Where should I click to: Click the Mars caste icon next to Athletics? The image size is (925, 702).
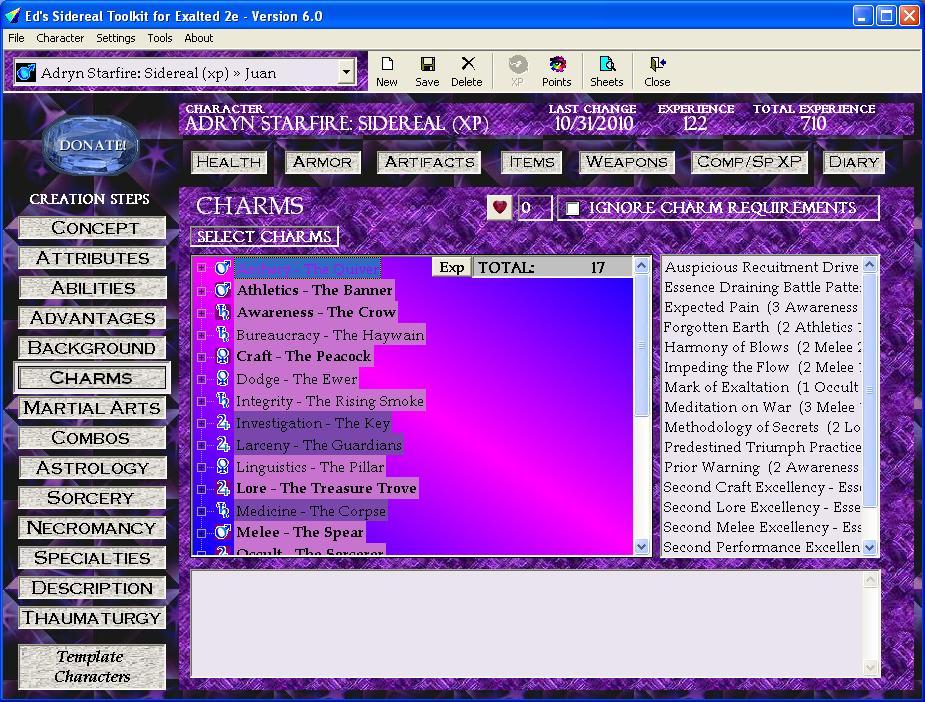pyautogui.click(x=222, y=290)
